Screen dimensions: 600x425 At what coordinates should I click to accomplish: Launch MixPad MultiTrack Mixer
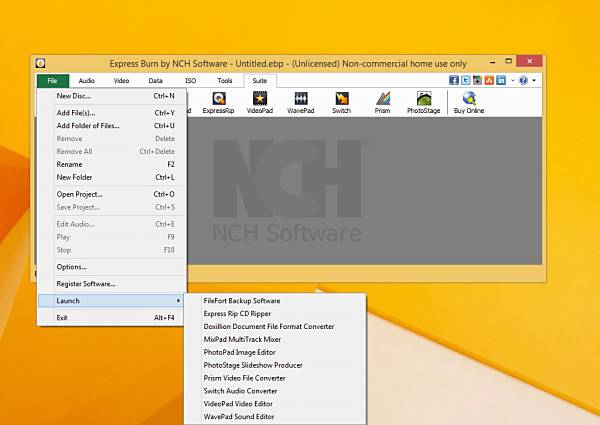pos(275,339)
